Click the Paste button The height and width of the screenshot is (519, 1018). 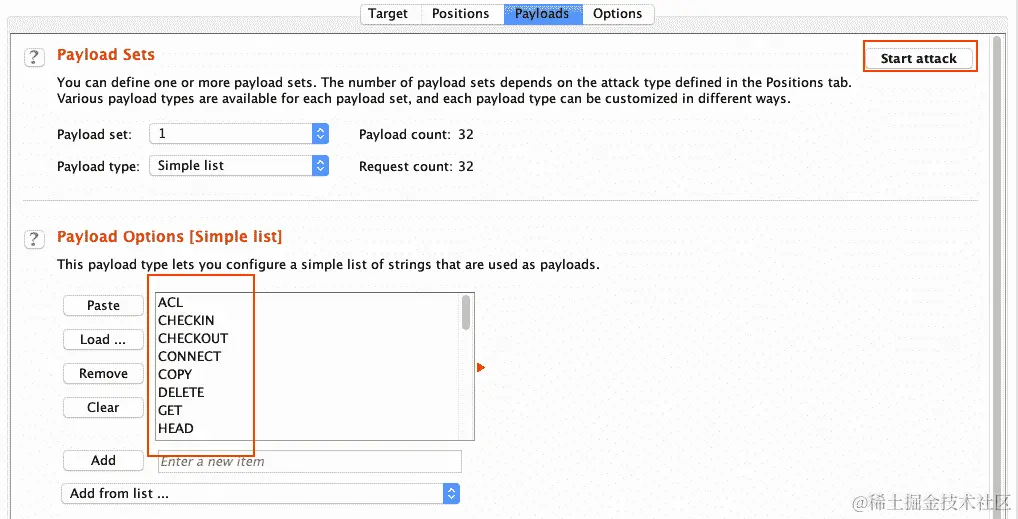tap(103, 305)
